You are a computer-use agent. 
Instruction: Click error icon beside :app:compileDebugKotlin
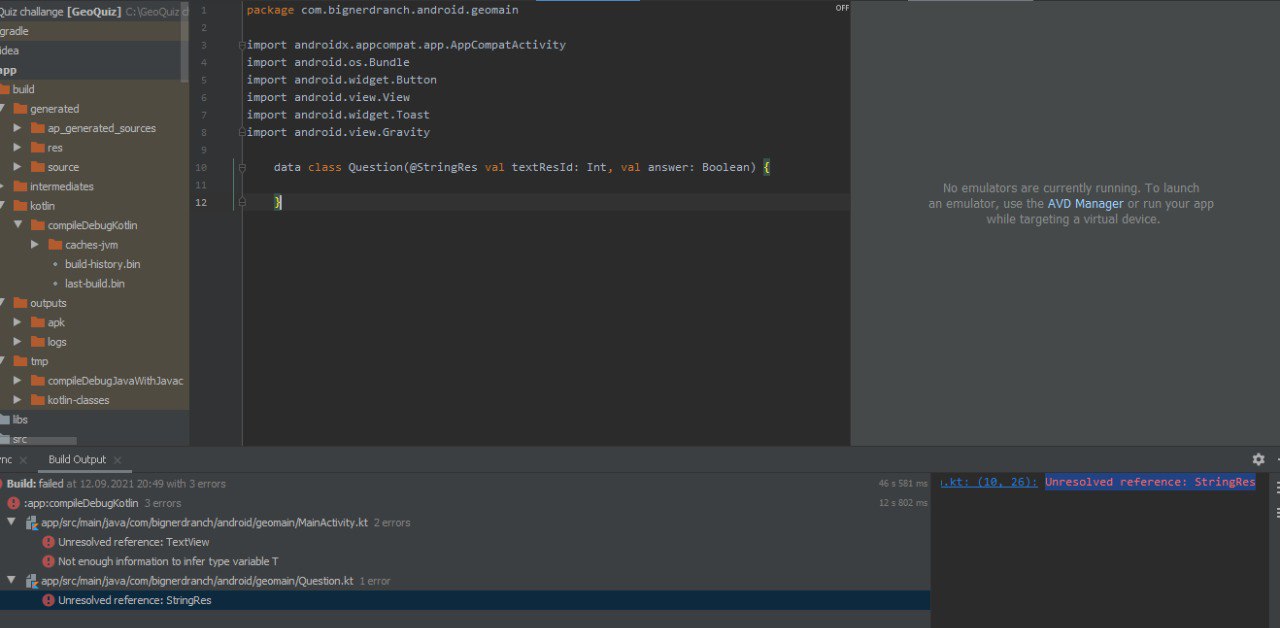click(13, 503)
